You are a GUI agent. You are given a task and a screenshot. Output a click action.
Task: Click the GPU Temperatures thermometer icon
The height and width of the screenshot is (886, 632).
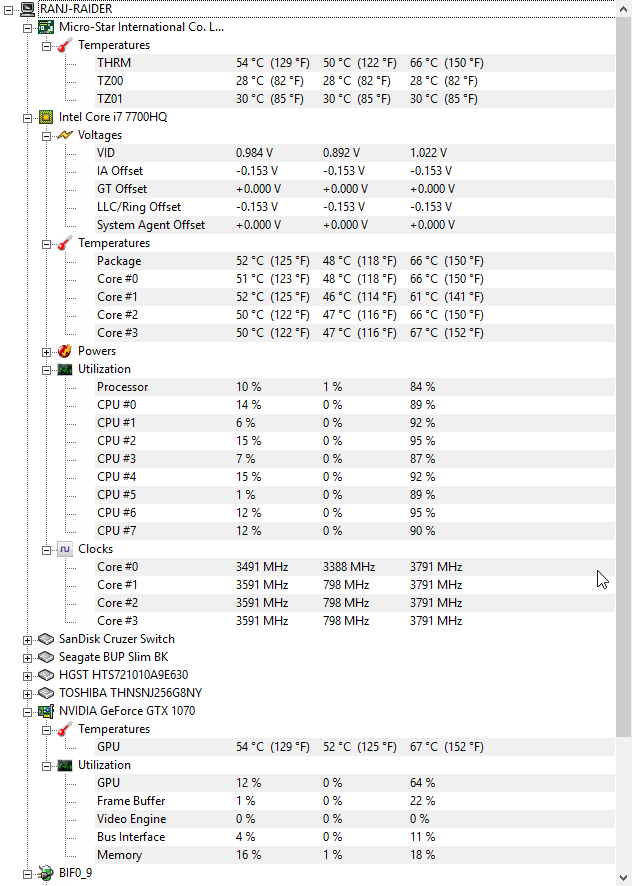click(x=65, y=729)
